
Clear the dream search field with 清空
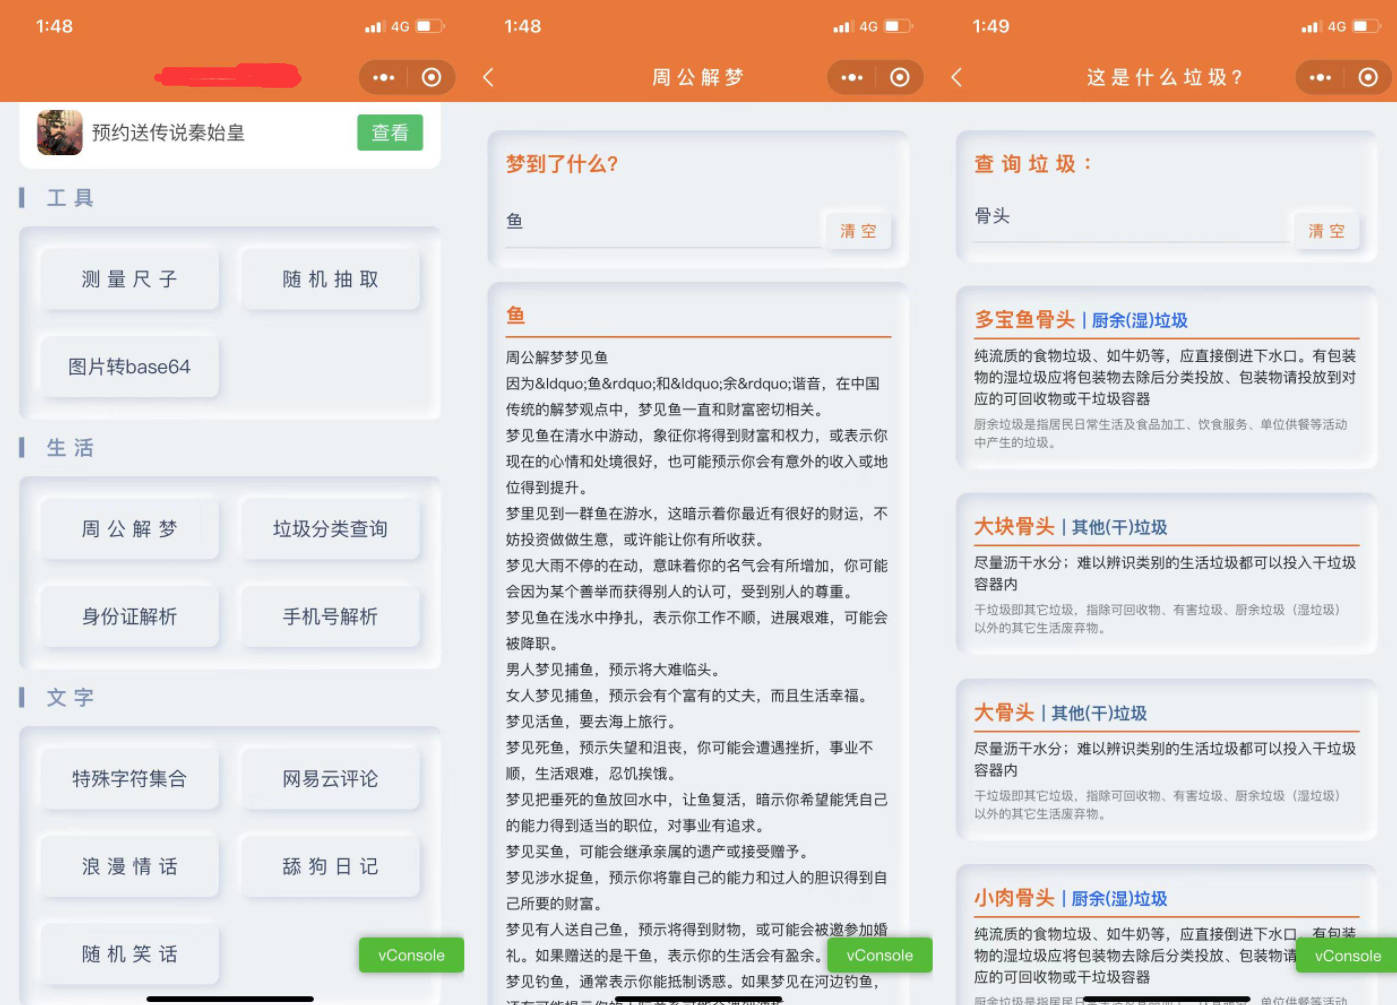[x=858, y=231]
